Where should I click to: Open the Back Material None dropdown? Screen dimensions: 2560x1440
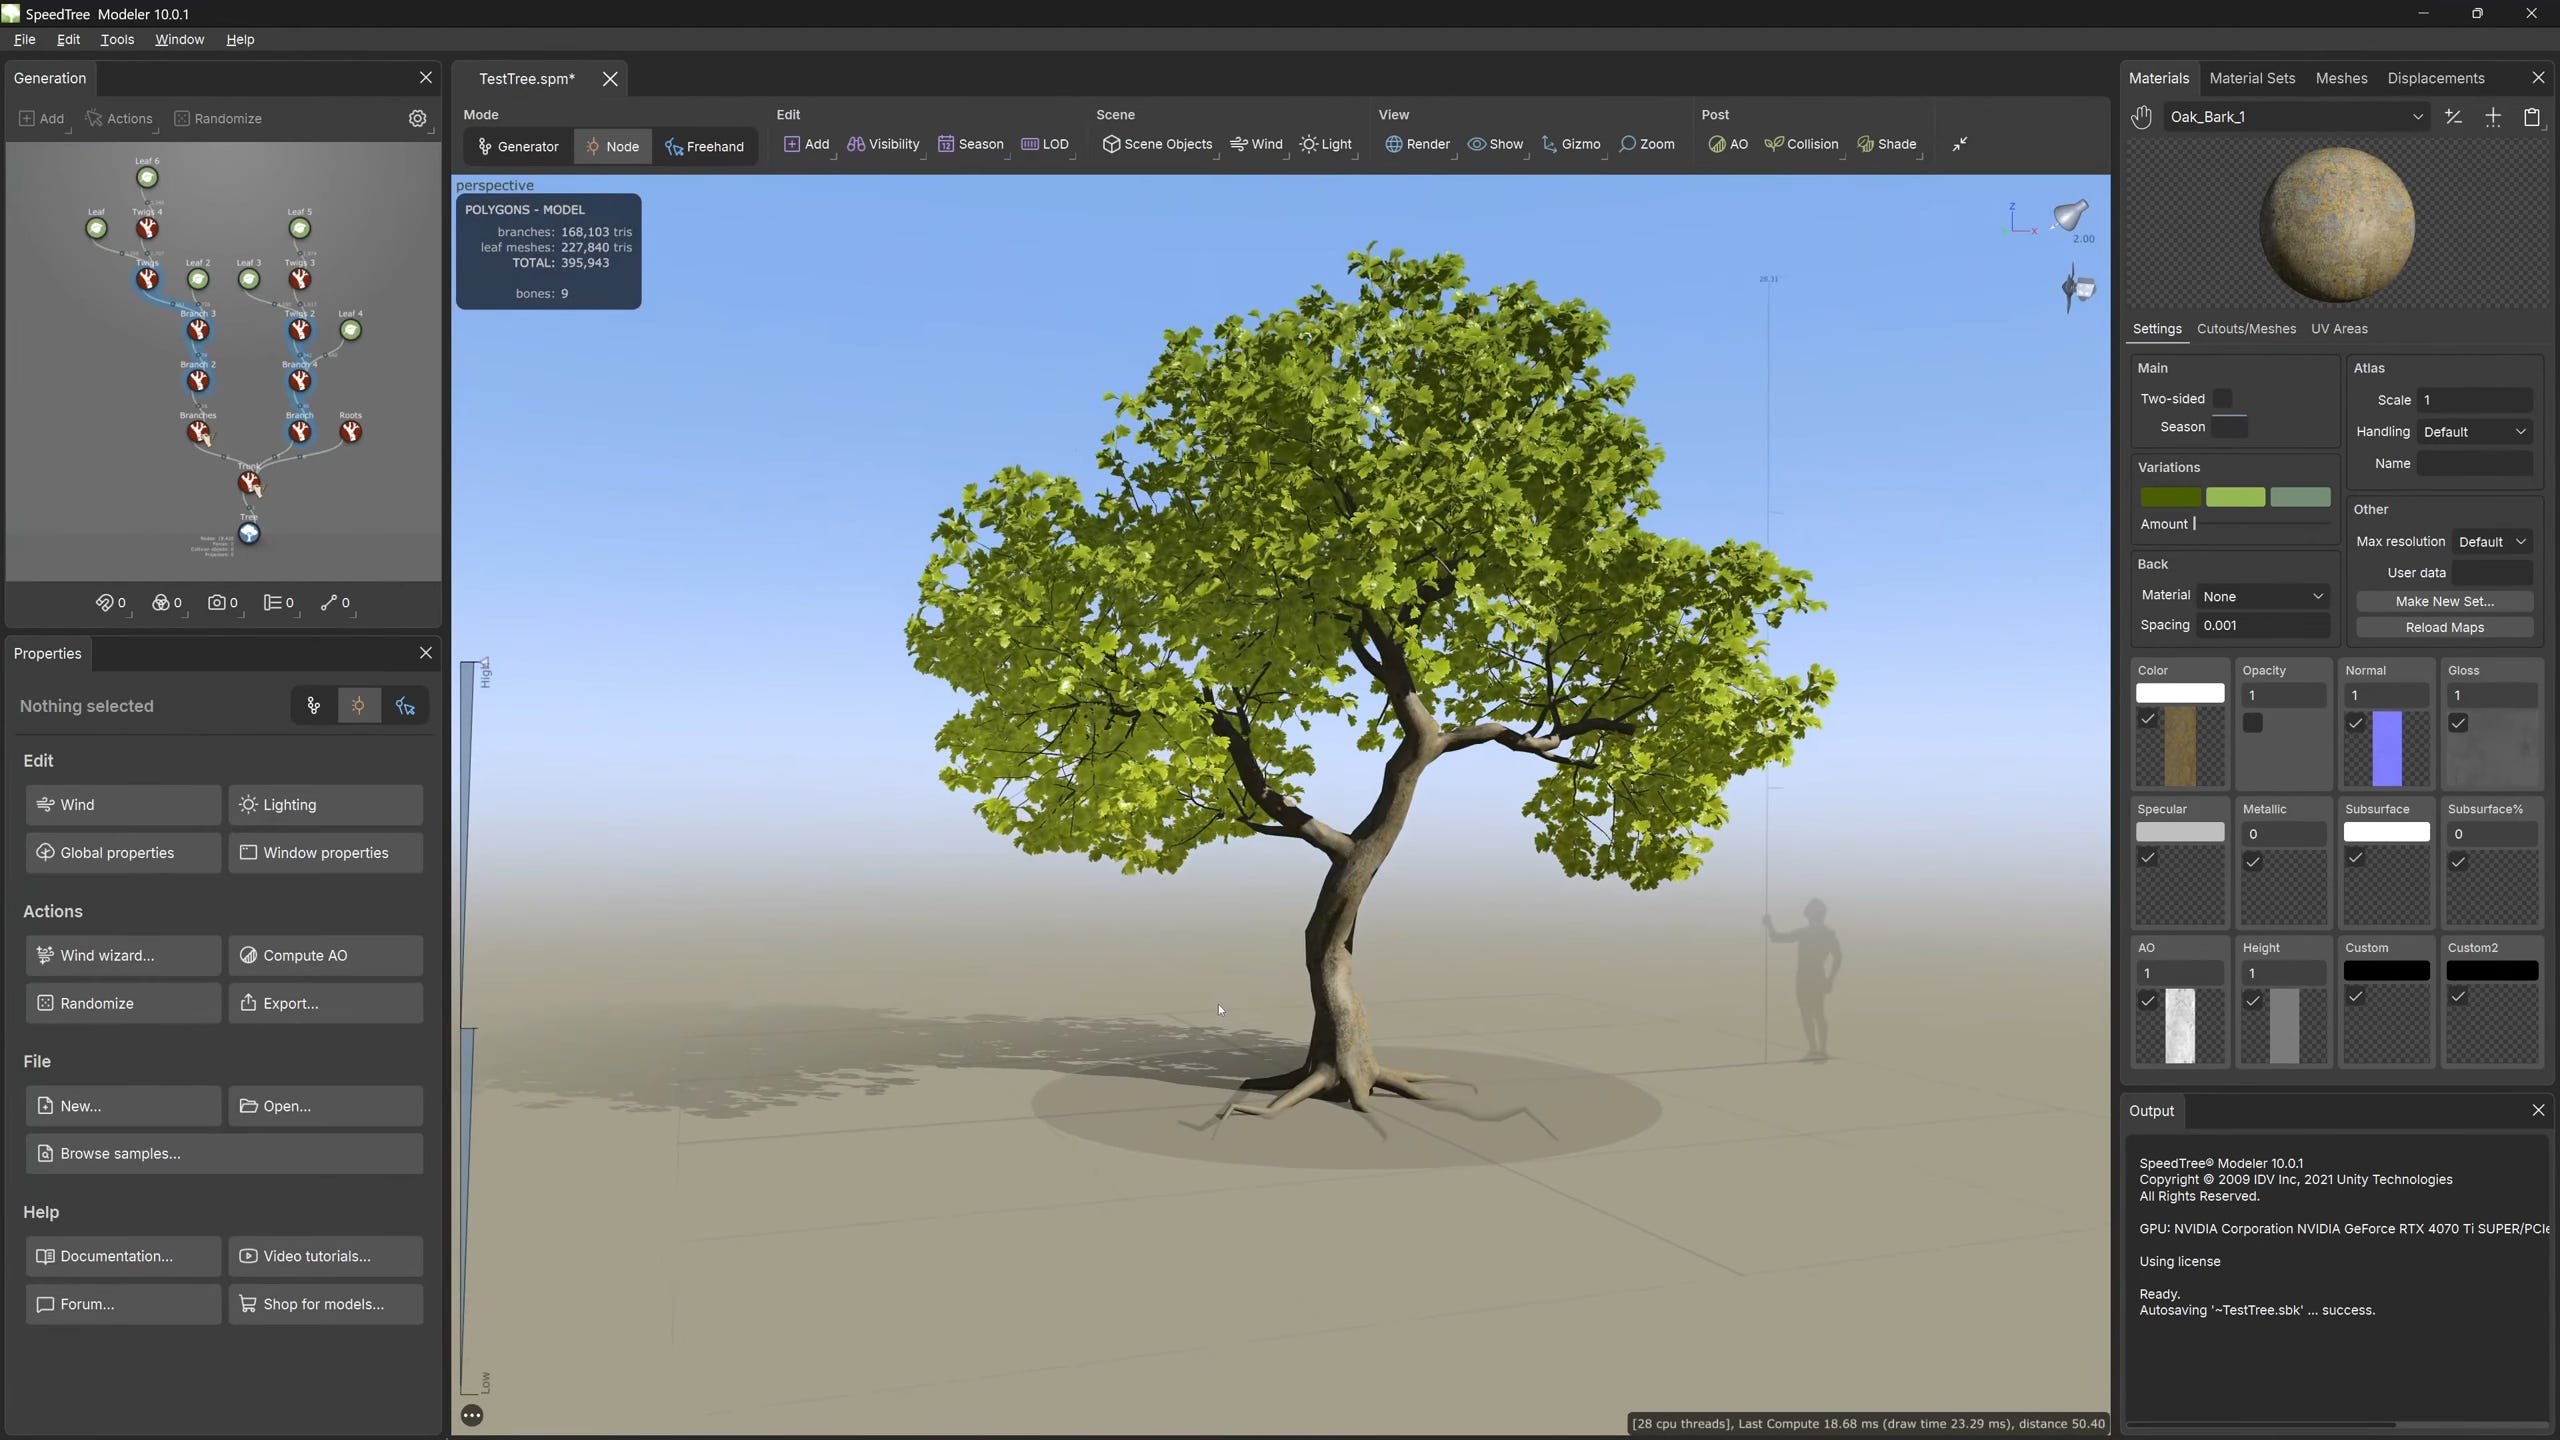(x=2263, y=596)
